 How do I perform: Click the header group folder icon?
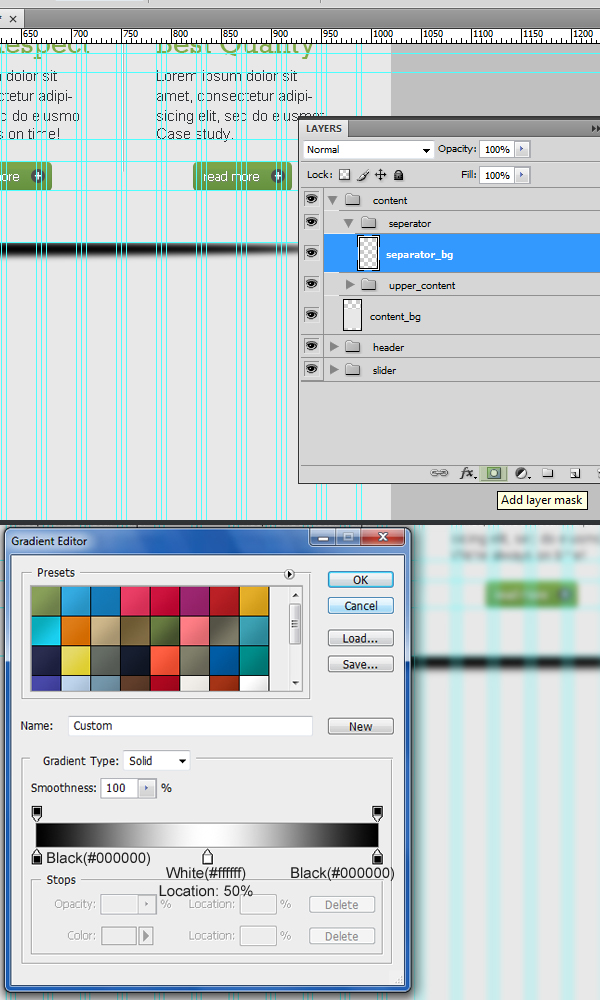point(353,346)
